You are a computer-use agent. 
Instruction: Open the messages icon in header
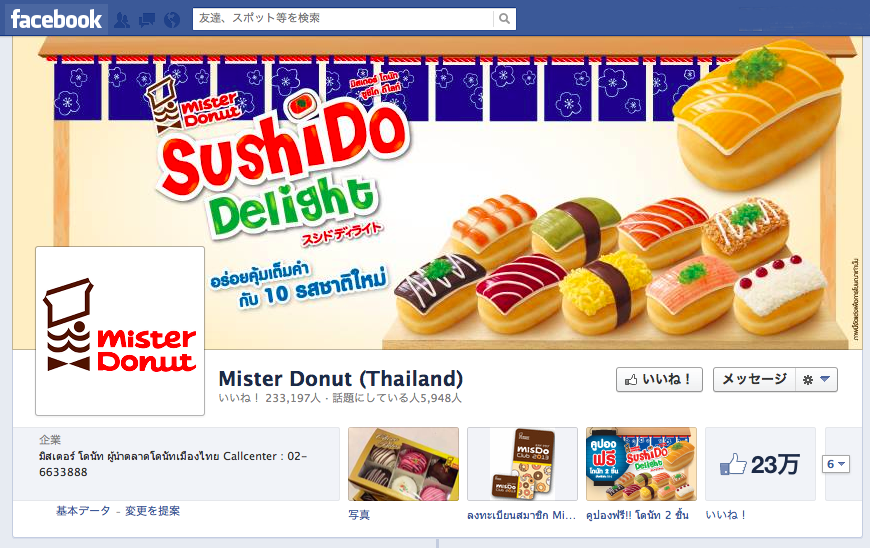coord(147,21)
